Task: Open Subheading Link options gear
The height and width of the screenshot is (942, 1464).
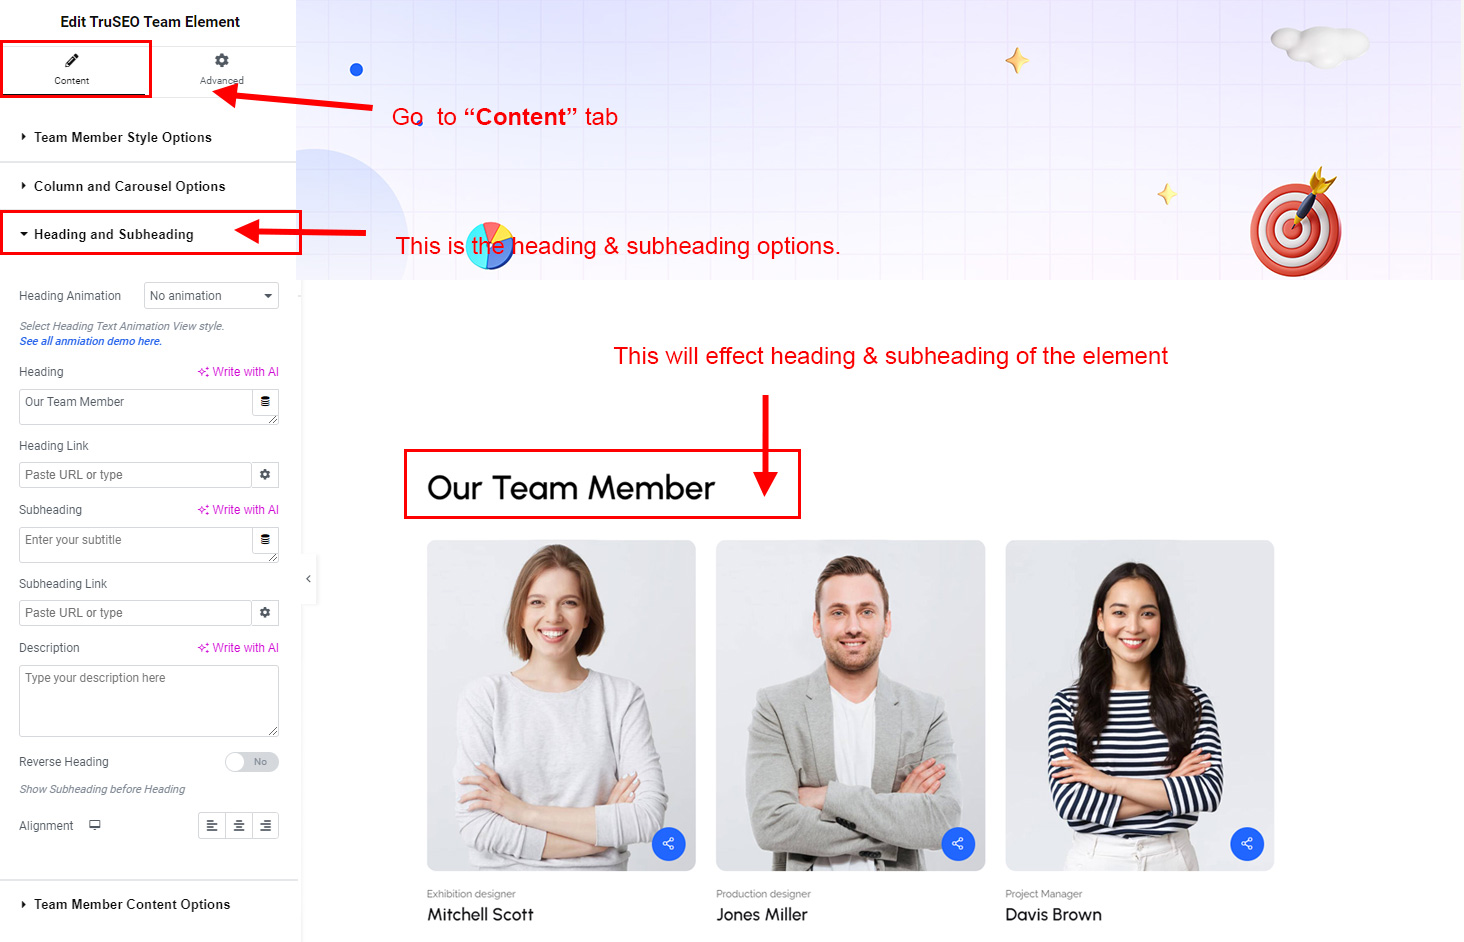Action: tap(265, 613)
